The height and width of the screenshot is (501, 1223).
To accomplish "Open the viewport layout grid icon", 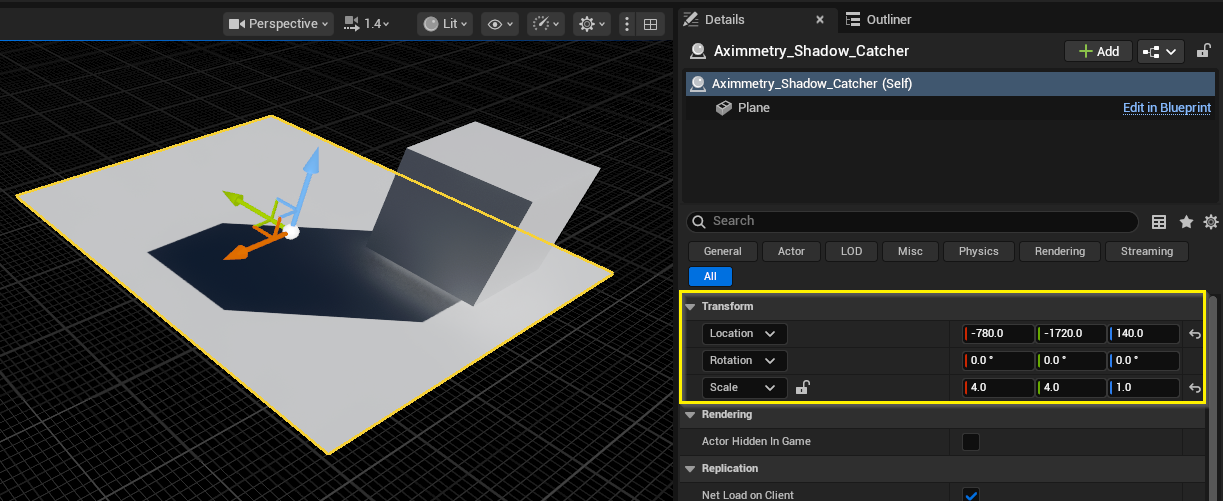I will [x=650, y=24].
